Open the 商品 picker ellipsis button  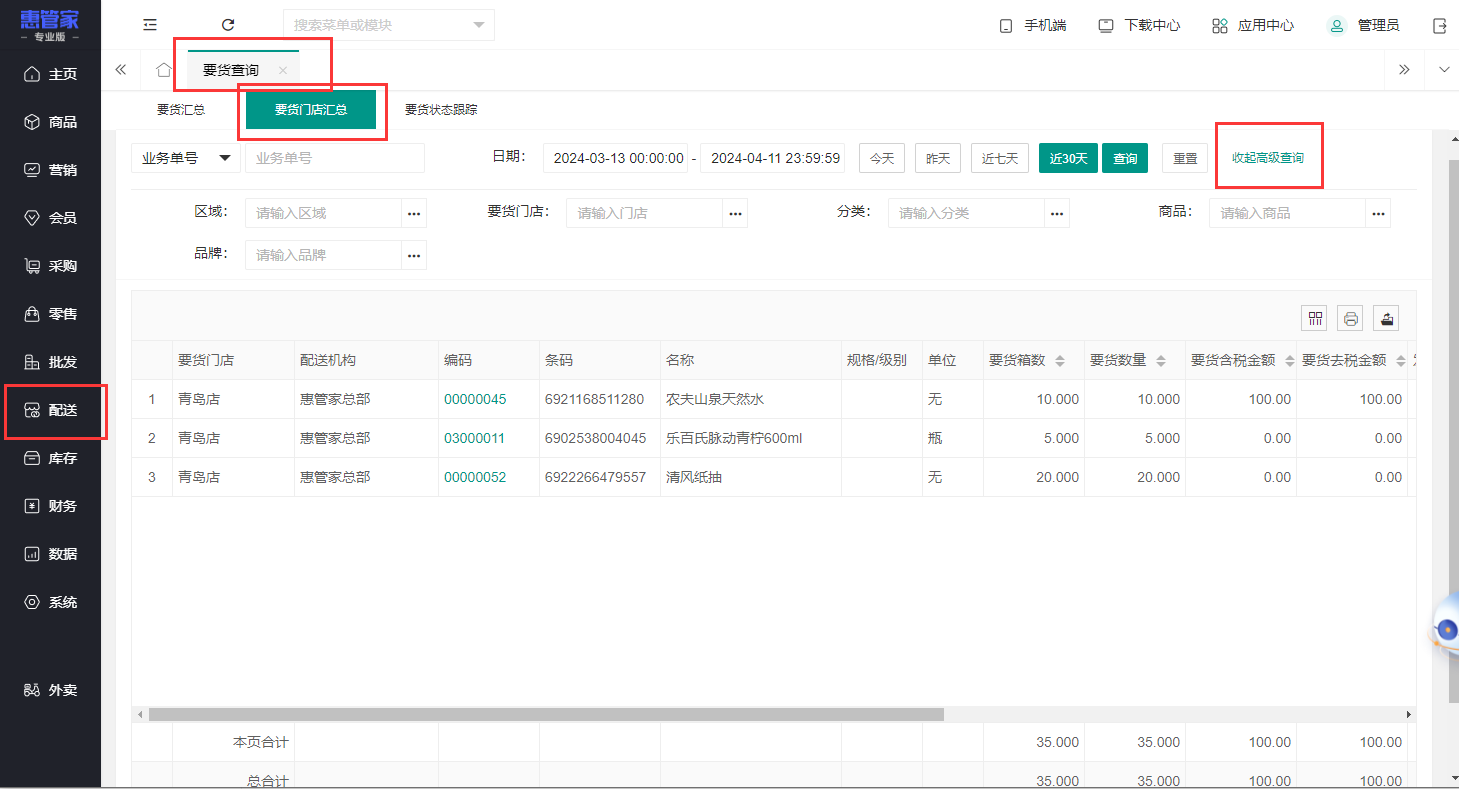[x=1378, y=213]
